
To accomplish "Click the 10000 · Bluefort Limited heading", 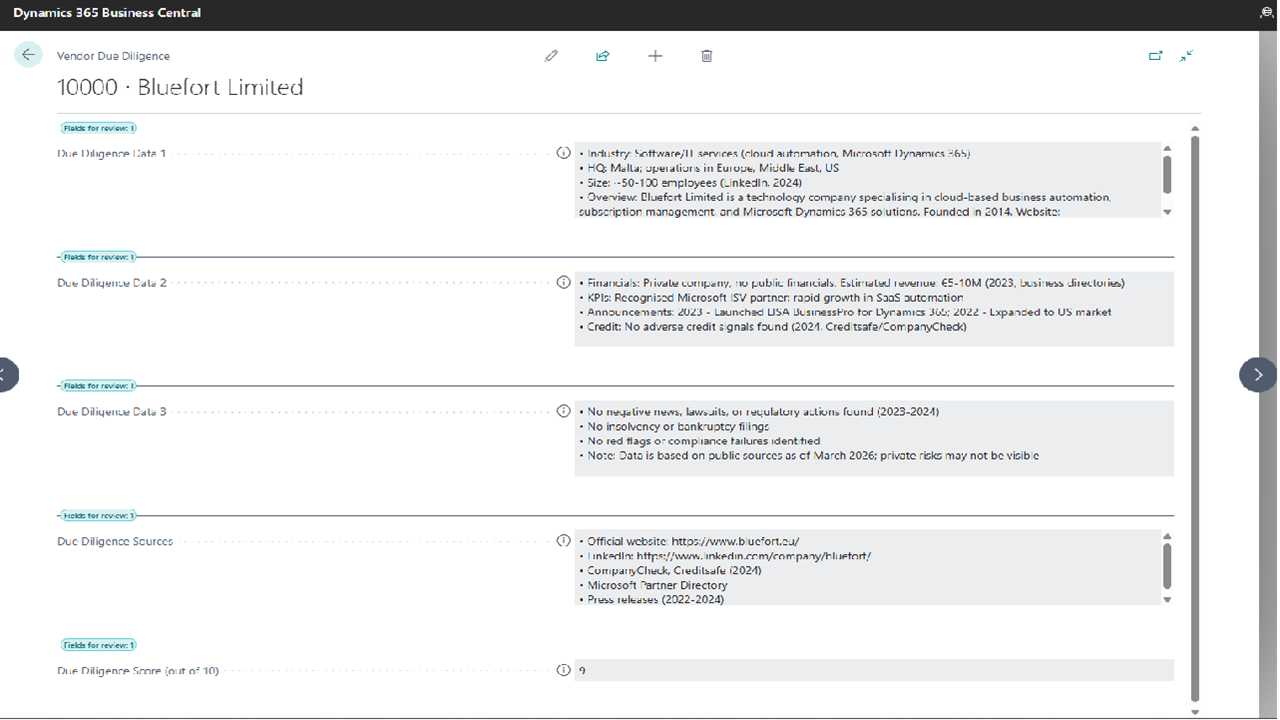I will click(180, 87).
